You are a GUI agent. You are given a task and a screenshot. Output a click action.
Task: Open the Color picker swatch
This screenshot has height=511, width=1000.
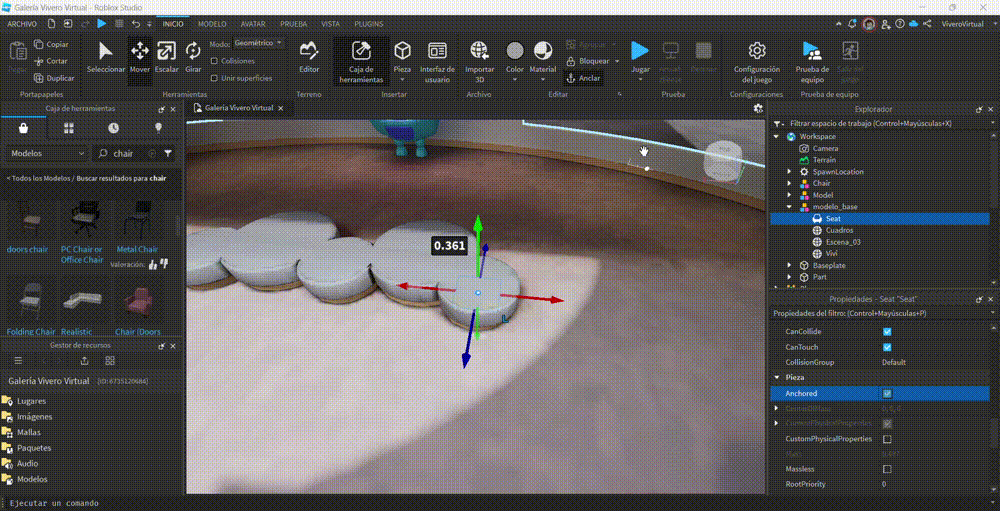(515, 50)
